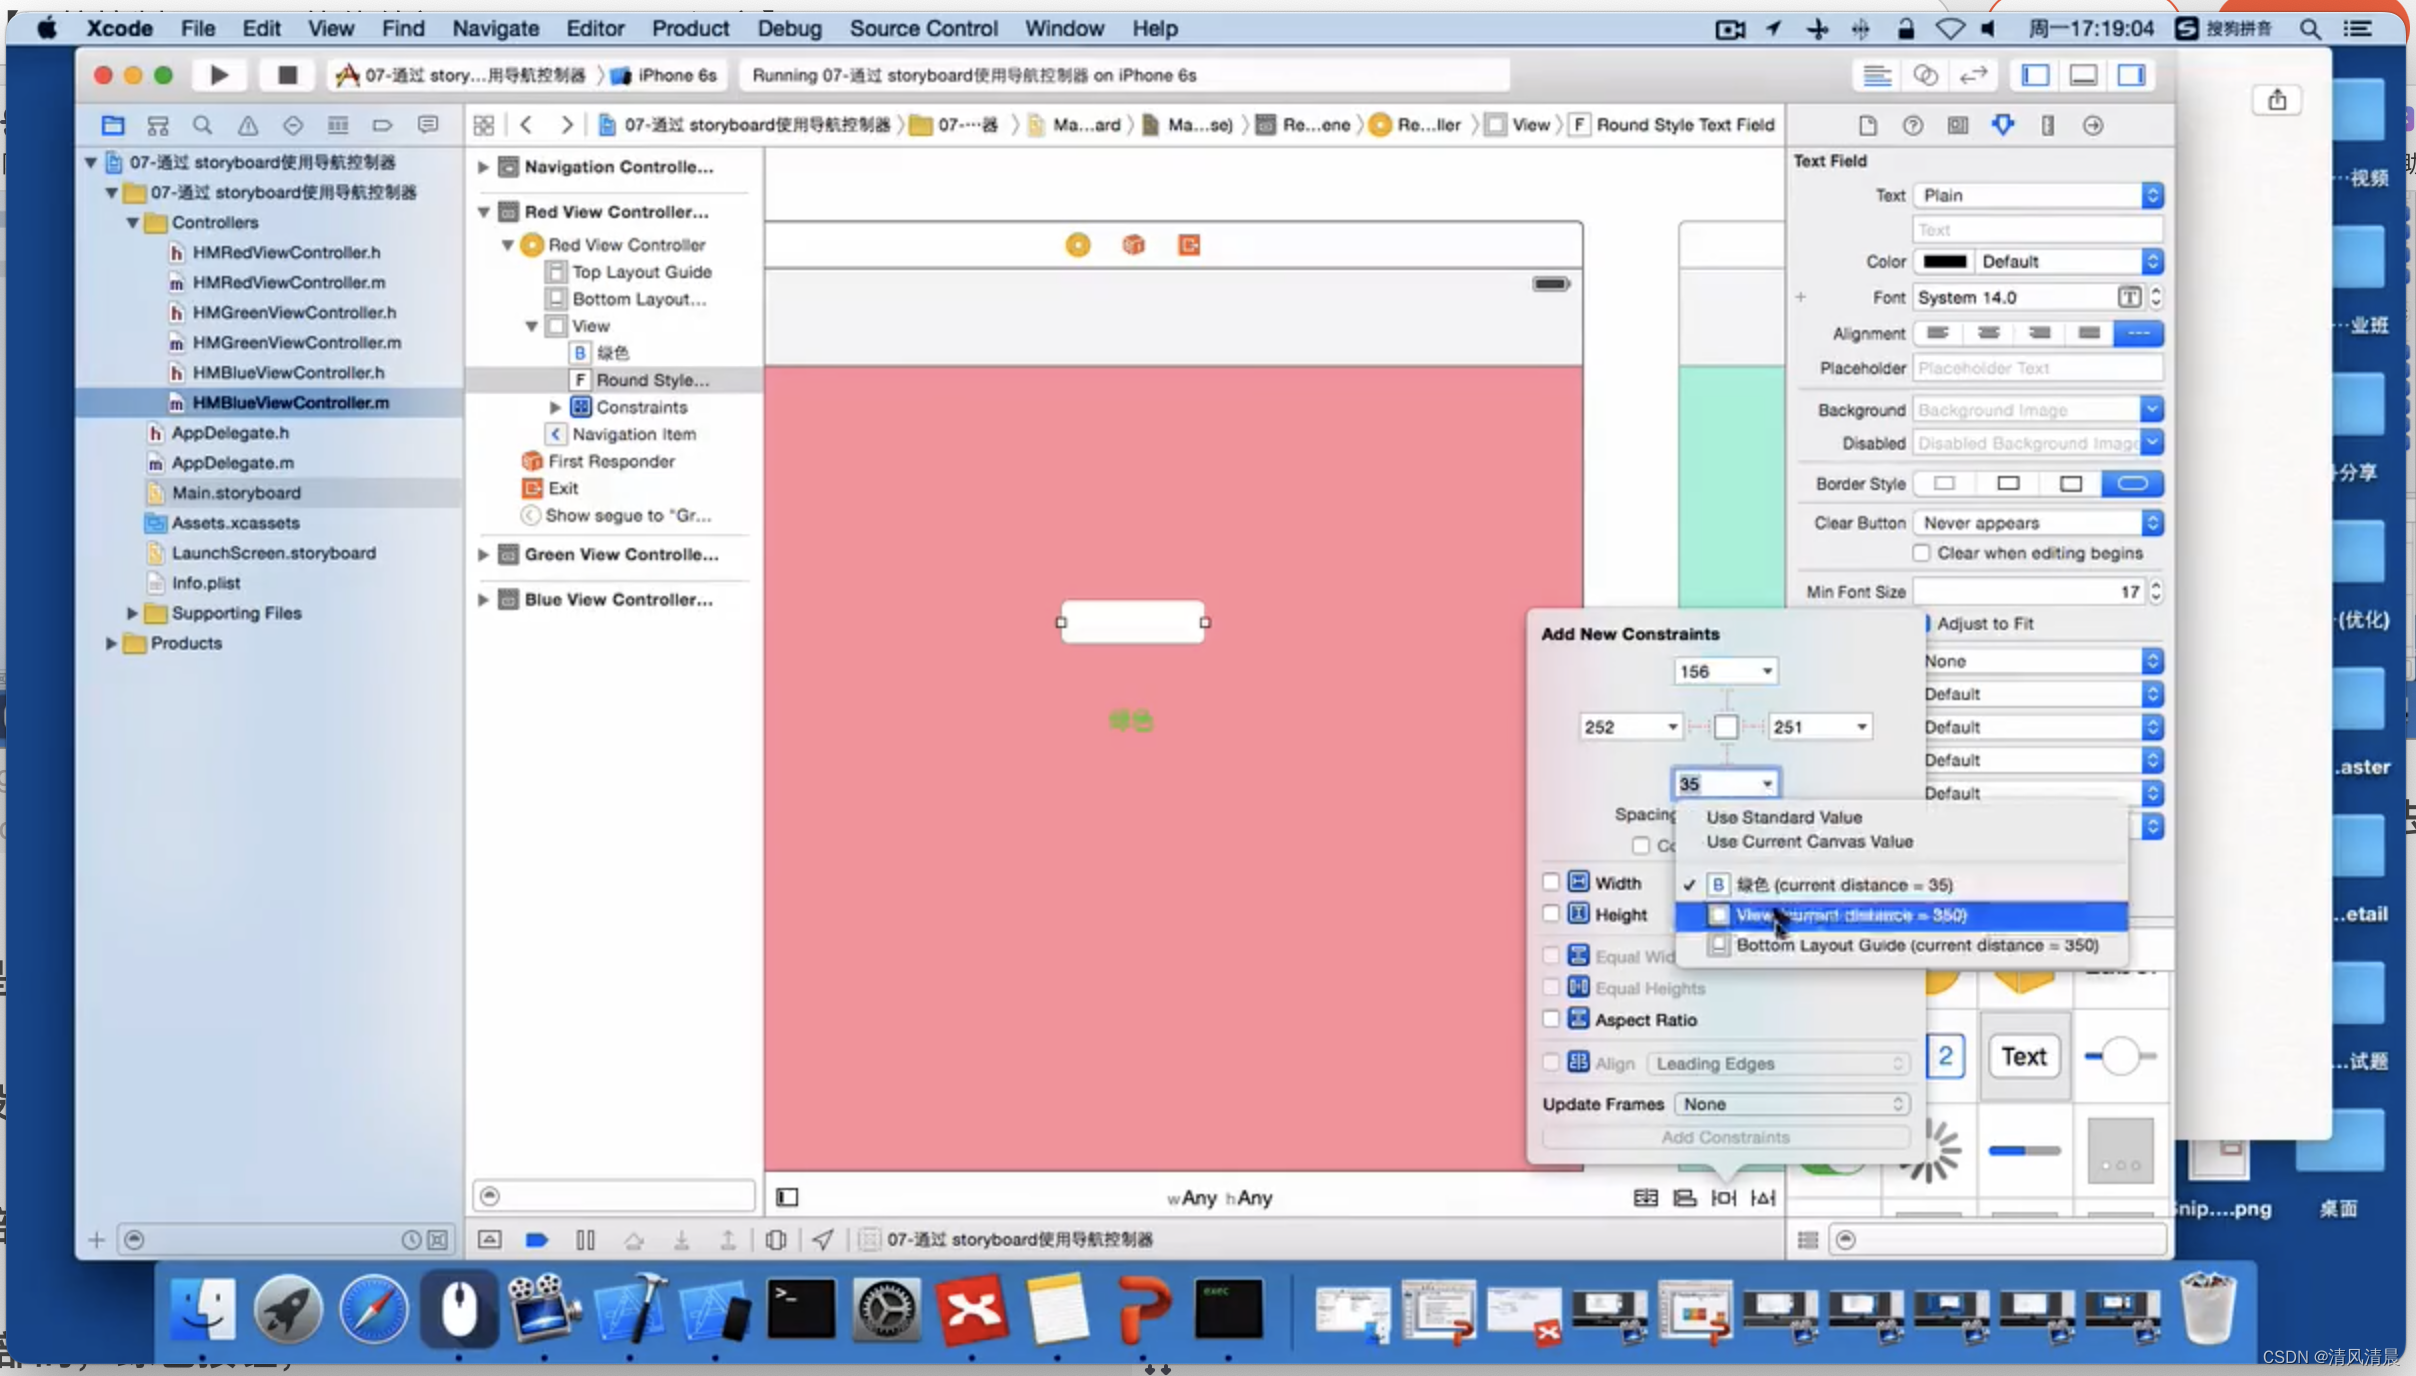The height and width of the screenshot is (1376, 2416).
Task: Click the Add Constraints button
Action: pos(1724,1137)
